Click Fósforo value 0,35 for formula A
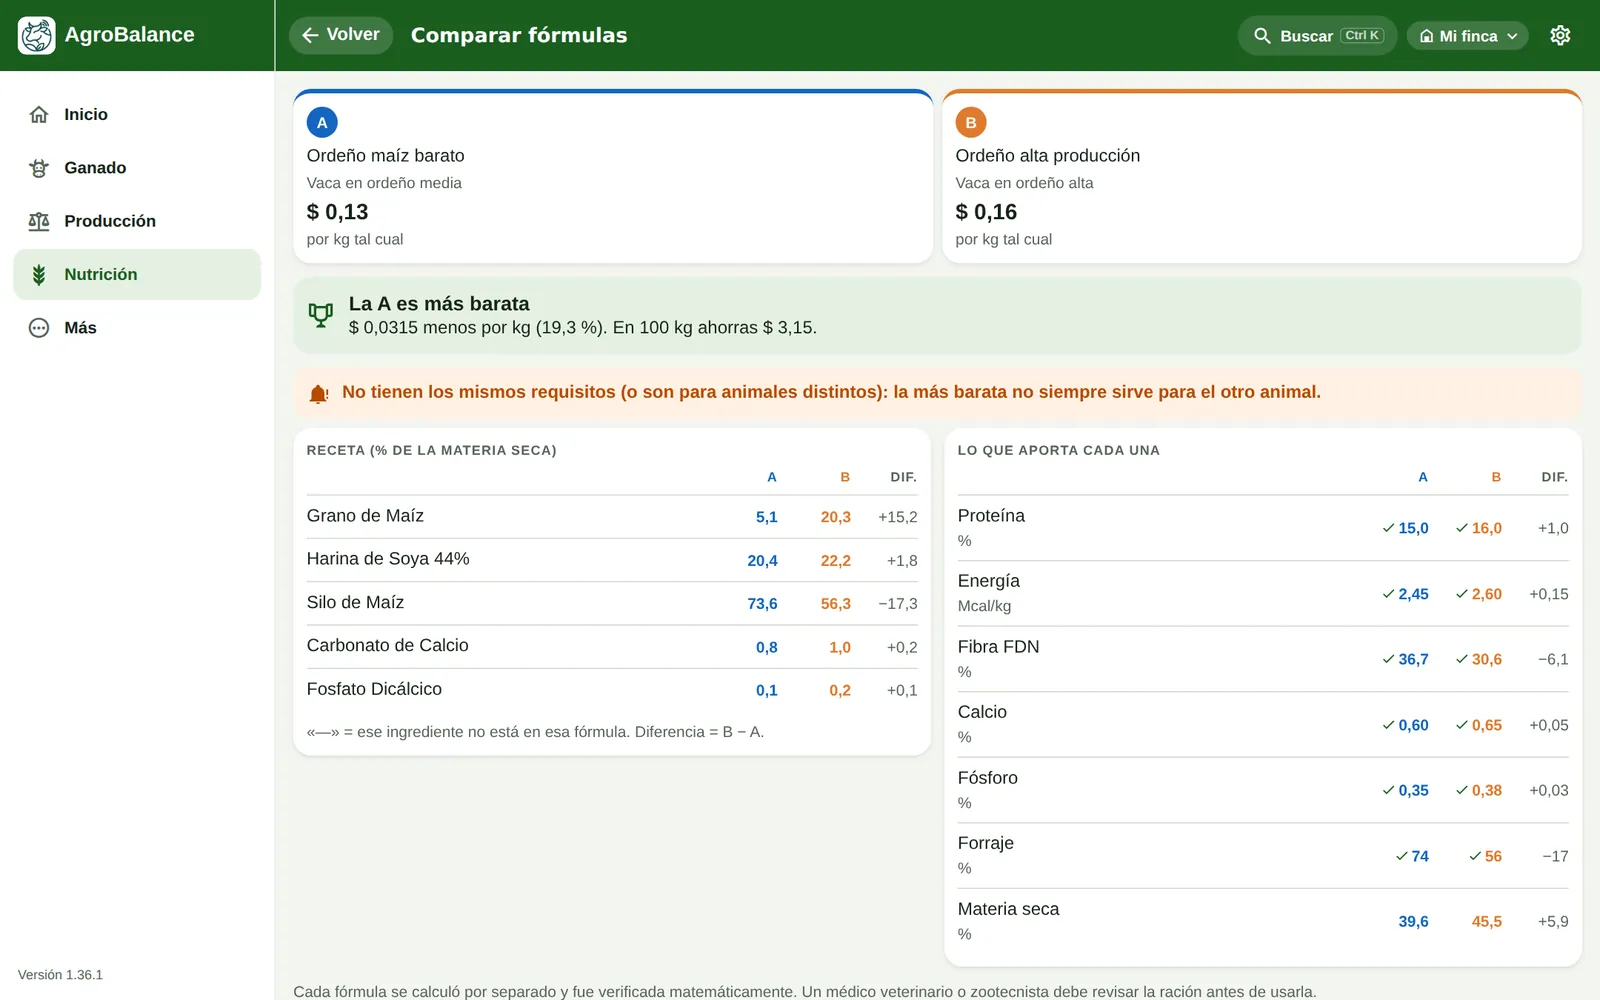1600x1000 pixels. click(1413, 791)
